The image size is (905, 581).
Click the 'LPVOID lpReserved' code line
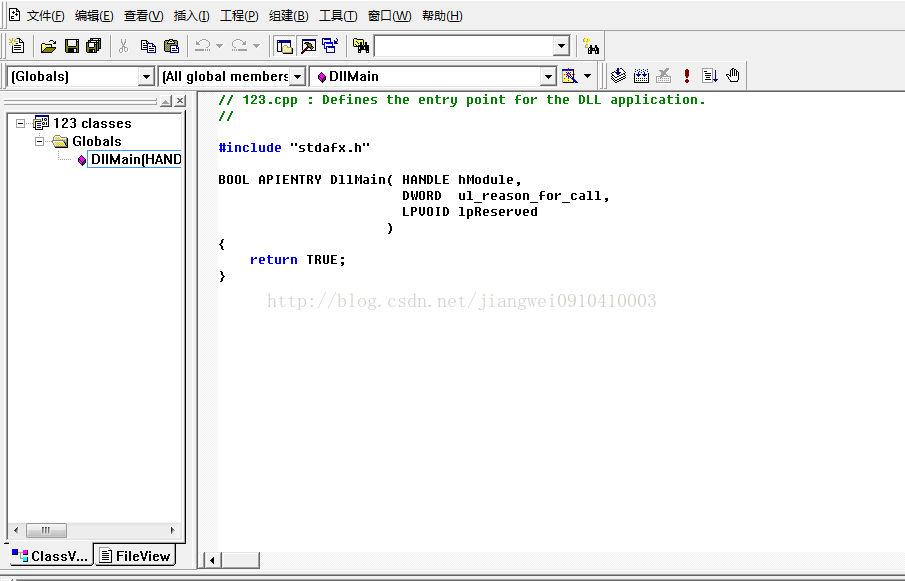coord(470,212)
